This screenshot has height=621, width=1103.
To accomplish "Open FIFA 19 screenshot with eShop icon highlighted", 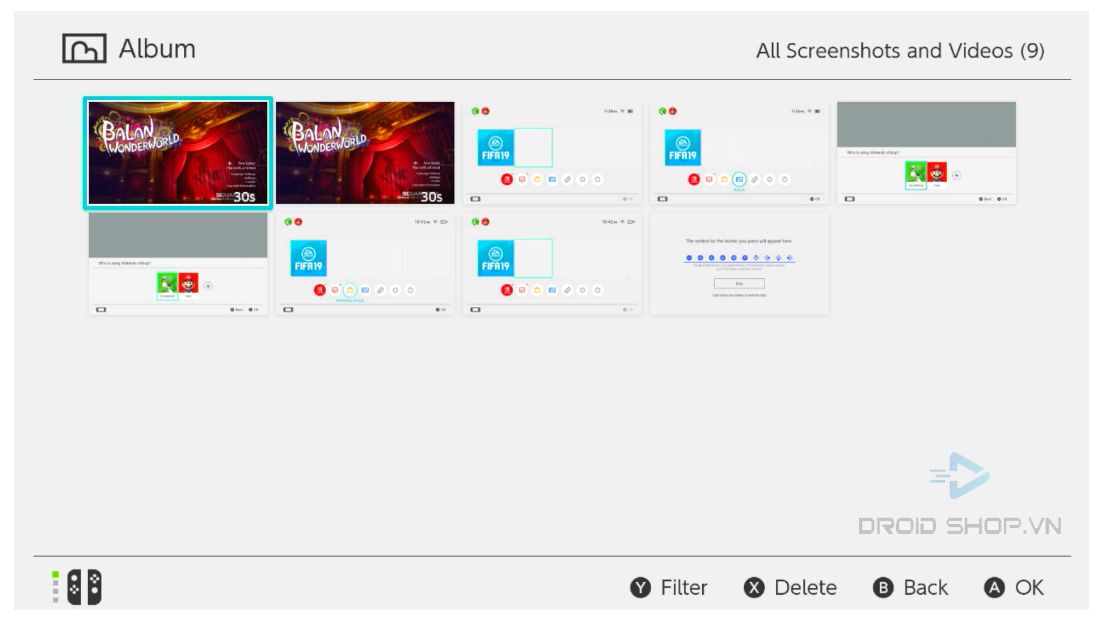I will 365,264.
